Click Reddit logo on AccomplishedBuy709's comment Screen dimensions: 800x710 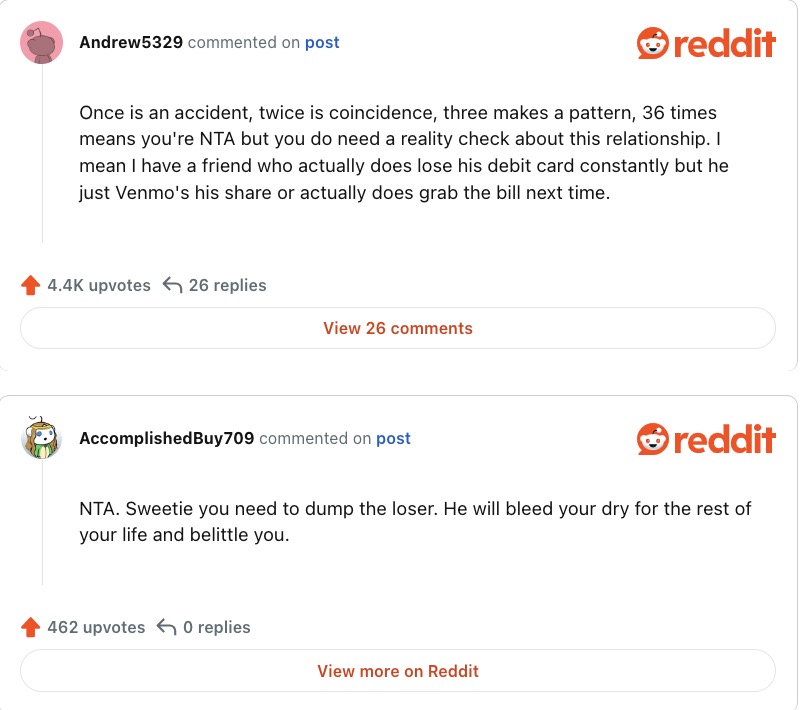(706, 438)
